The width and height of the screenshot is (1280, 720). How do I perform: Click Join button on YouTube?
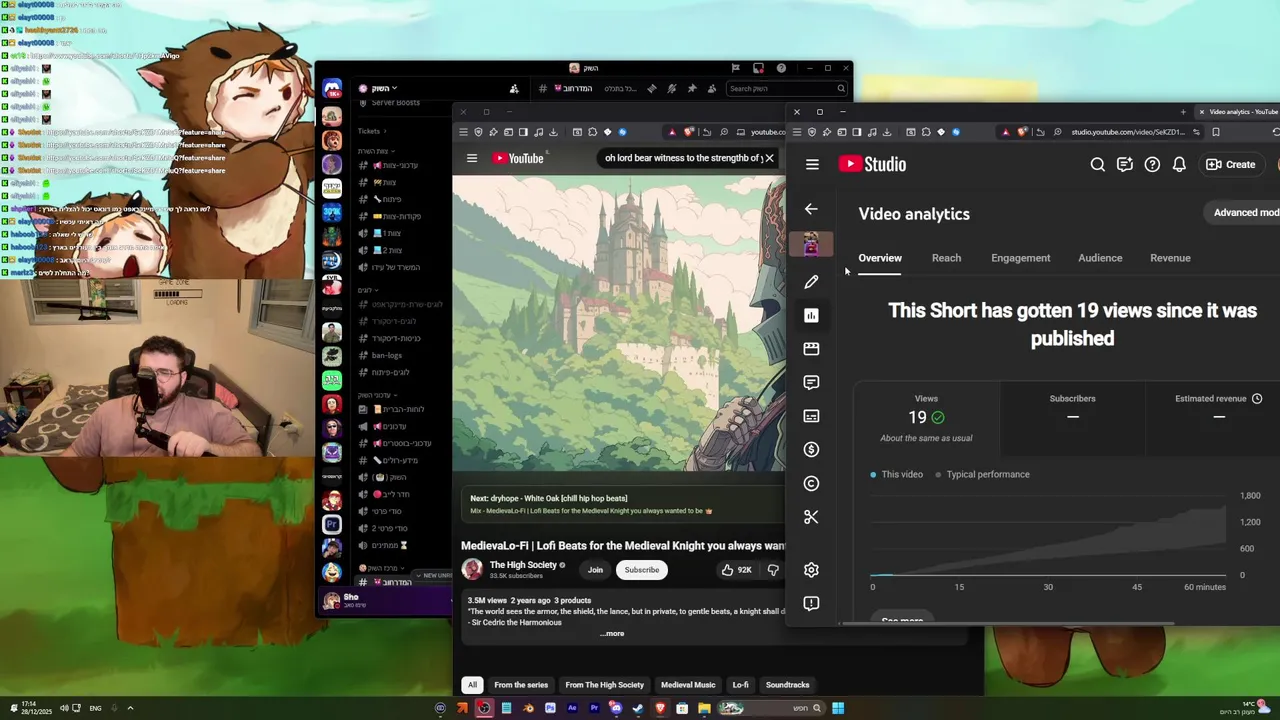tap(595, 570)
